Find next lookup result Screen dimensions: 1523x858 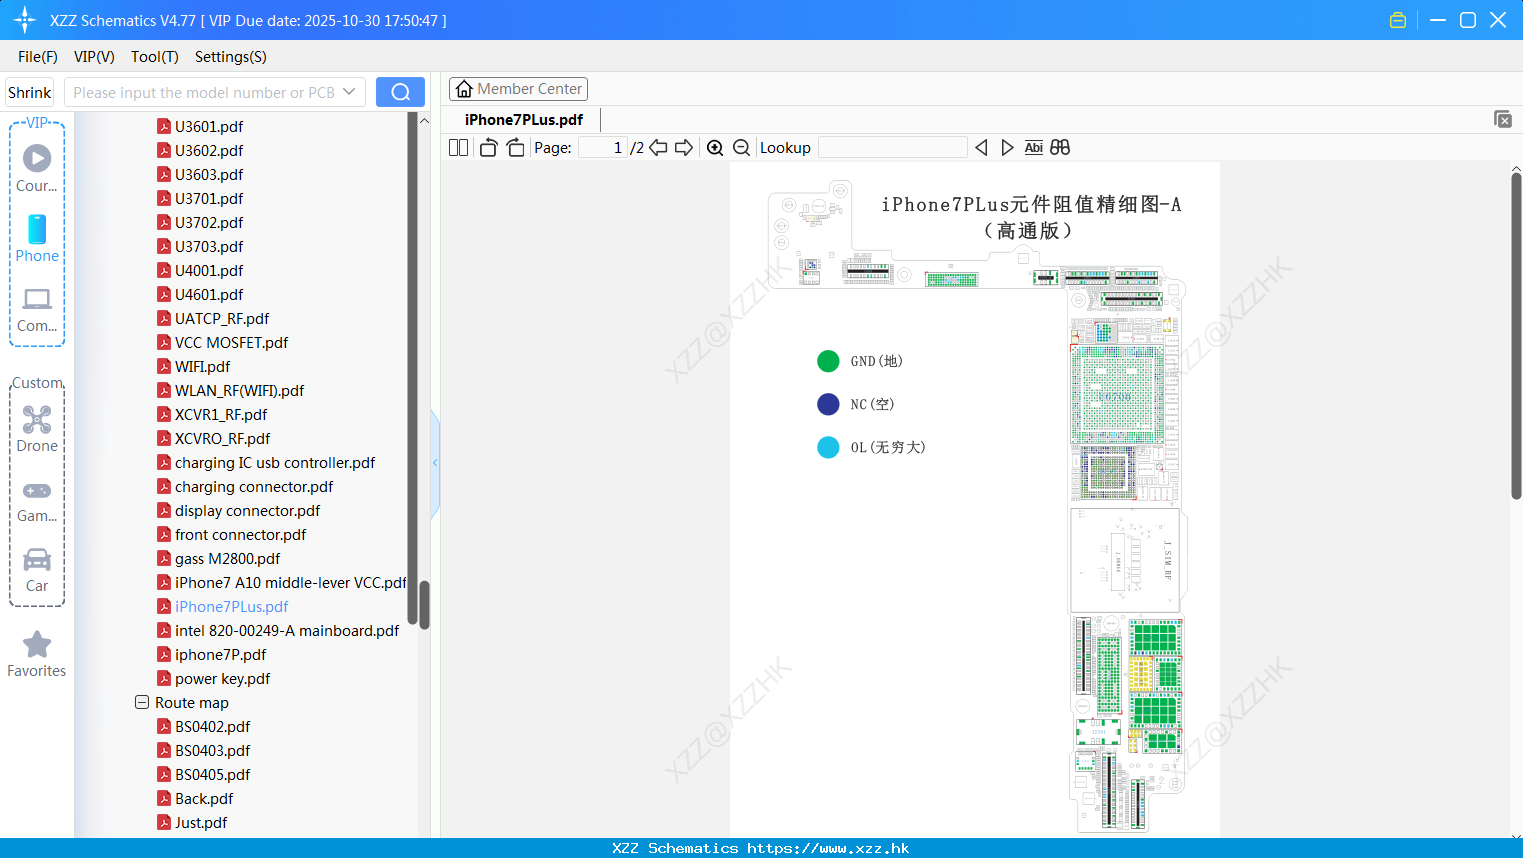(1007, 147)
